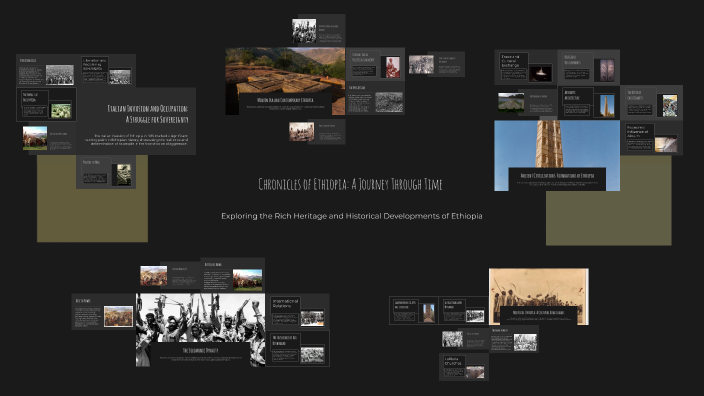Open the Lalibela Churches slide
The image size is (704, 396).
tap(464, 367)
